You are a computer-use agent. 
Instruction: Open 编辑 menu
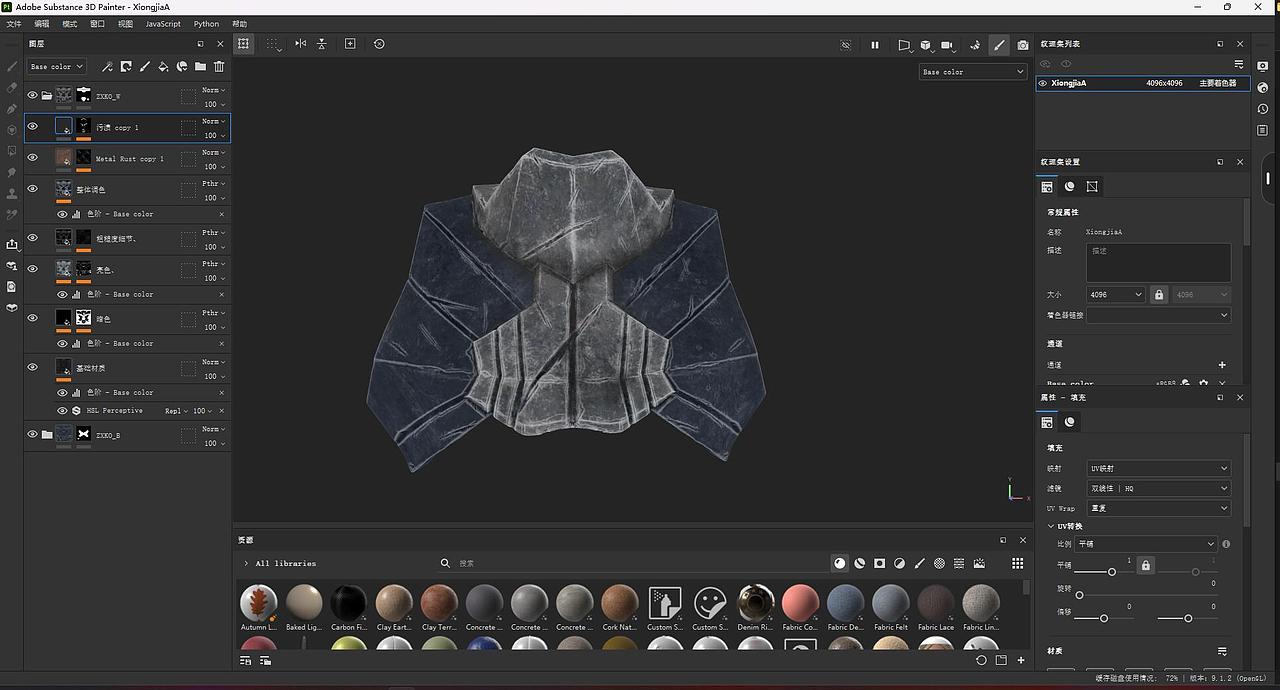pyautogui.click(x=42, y=24)
